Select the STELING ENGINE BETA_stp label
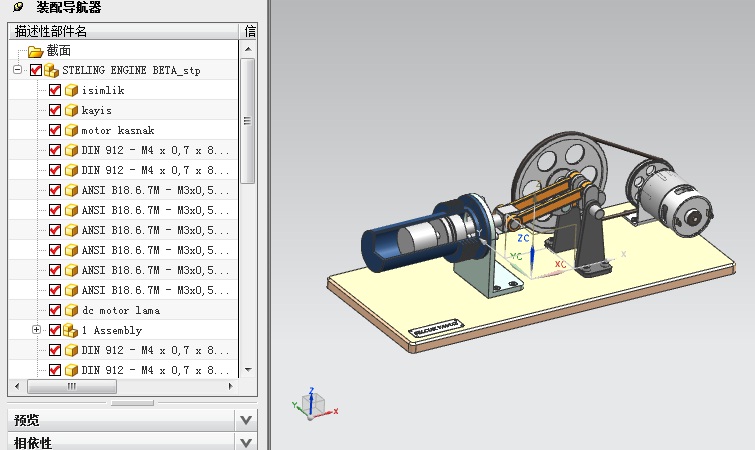The height and width of the screenshot is (450, 755). coord(131,70)
